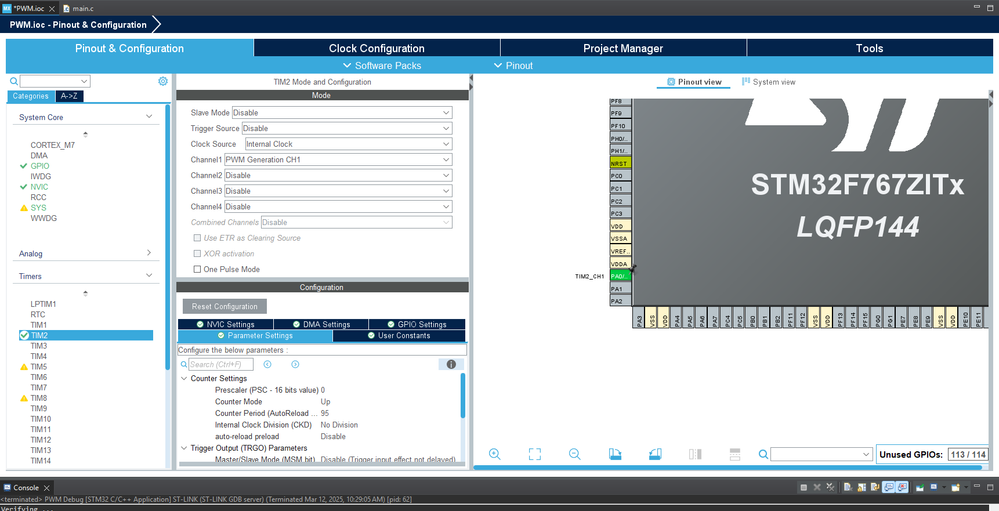Screen dimensions: 999x511
Task: Remove launch with console X icon
Action: click(x=817, y=487)
